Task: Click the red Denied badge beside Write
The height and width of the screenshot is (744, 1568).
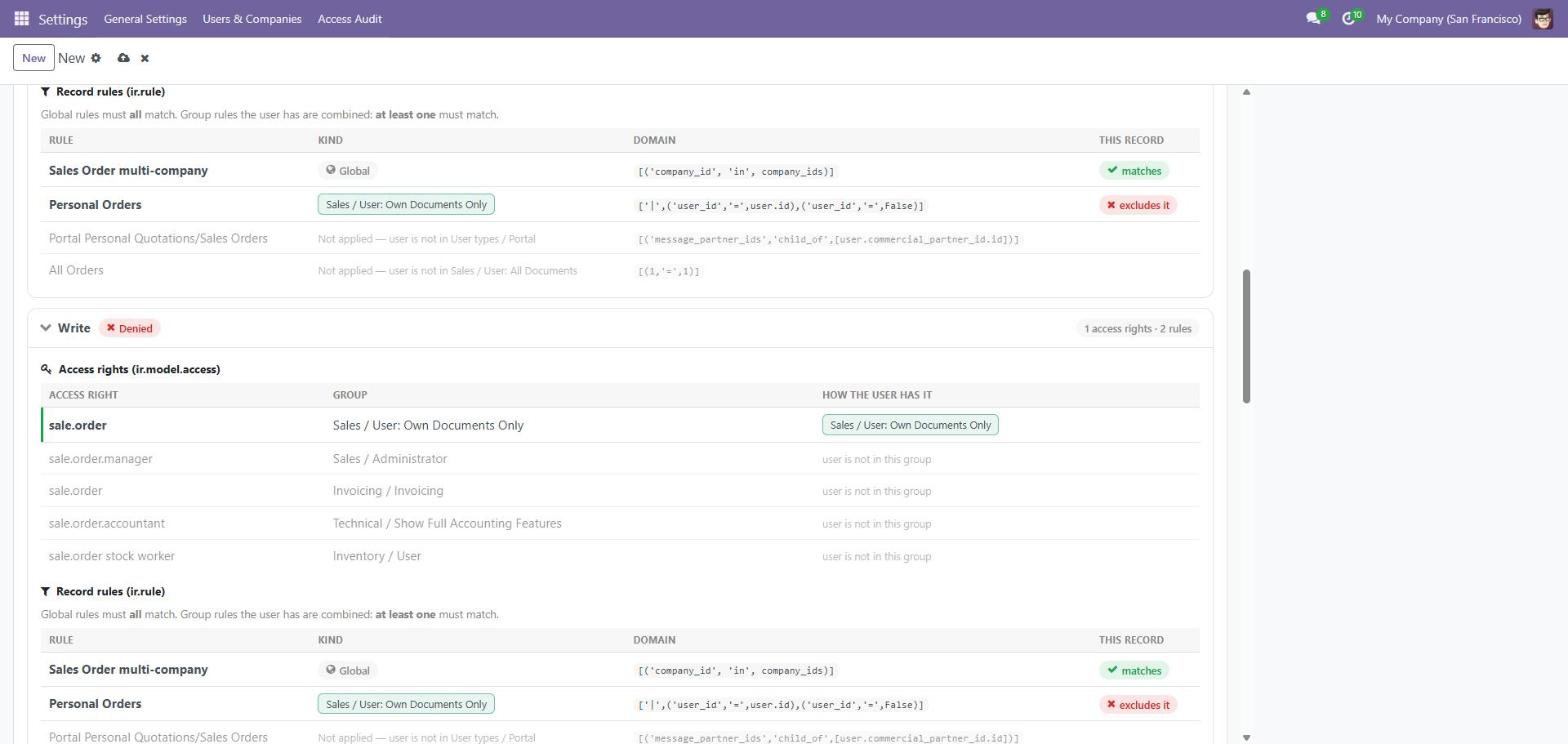Action: pos(129,328)
